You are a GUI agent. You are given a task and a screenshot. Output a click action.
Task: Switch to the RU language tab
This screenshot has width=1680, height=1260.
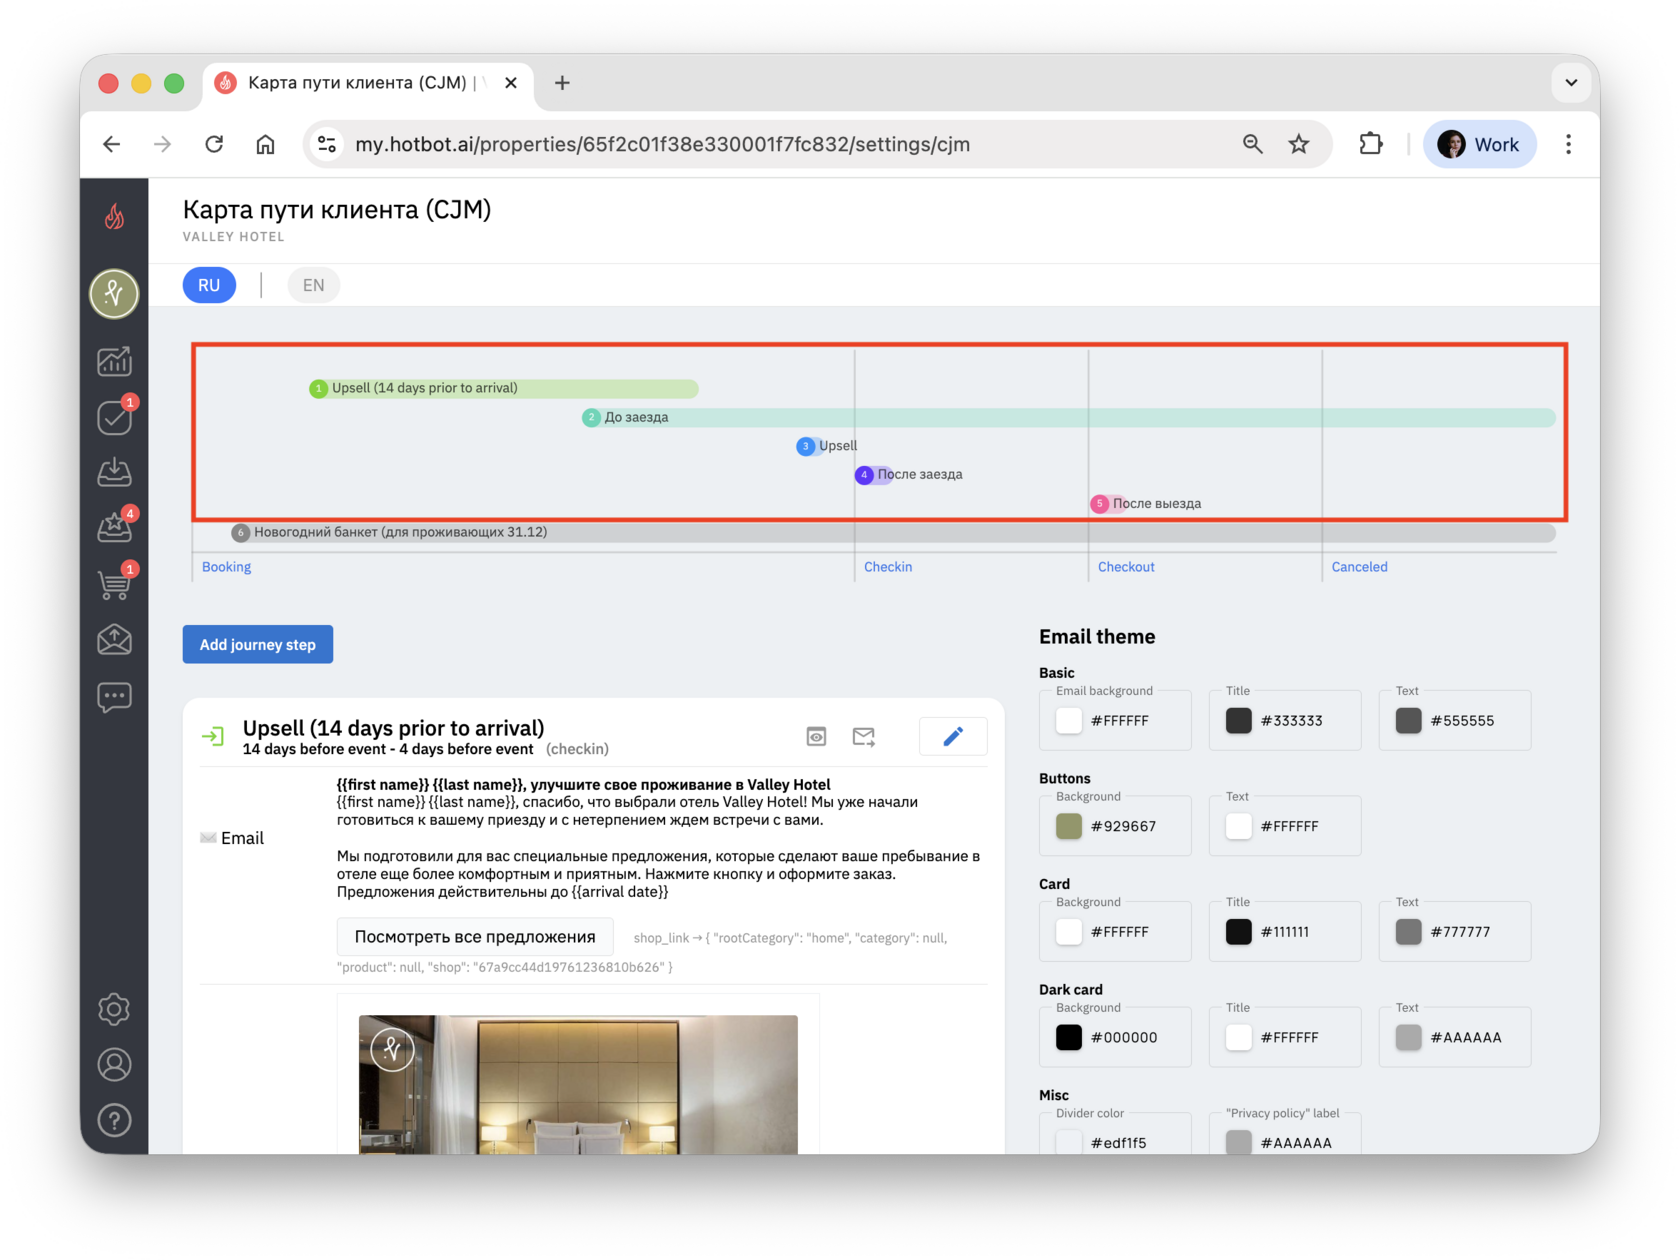pos(209,285)
